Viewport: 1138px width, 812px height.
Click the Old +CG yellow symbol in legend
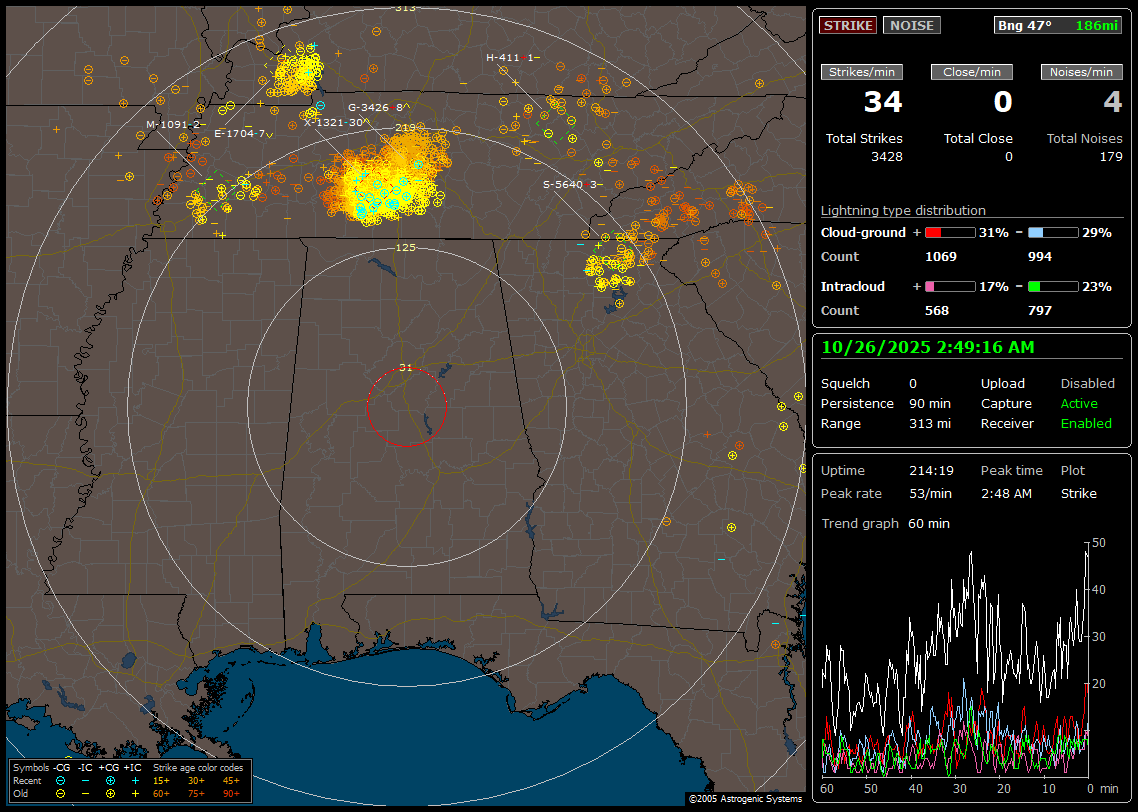110,793
